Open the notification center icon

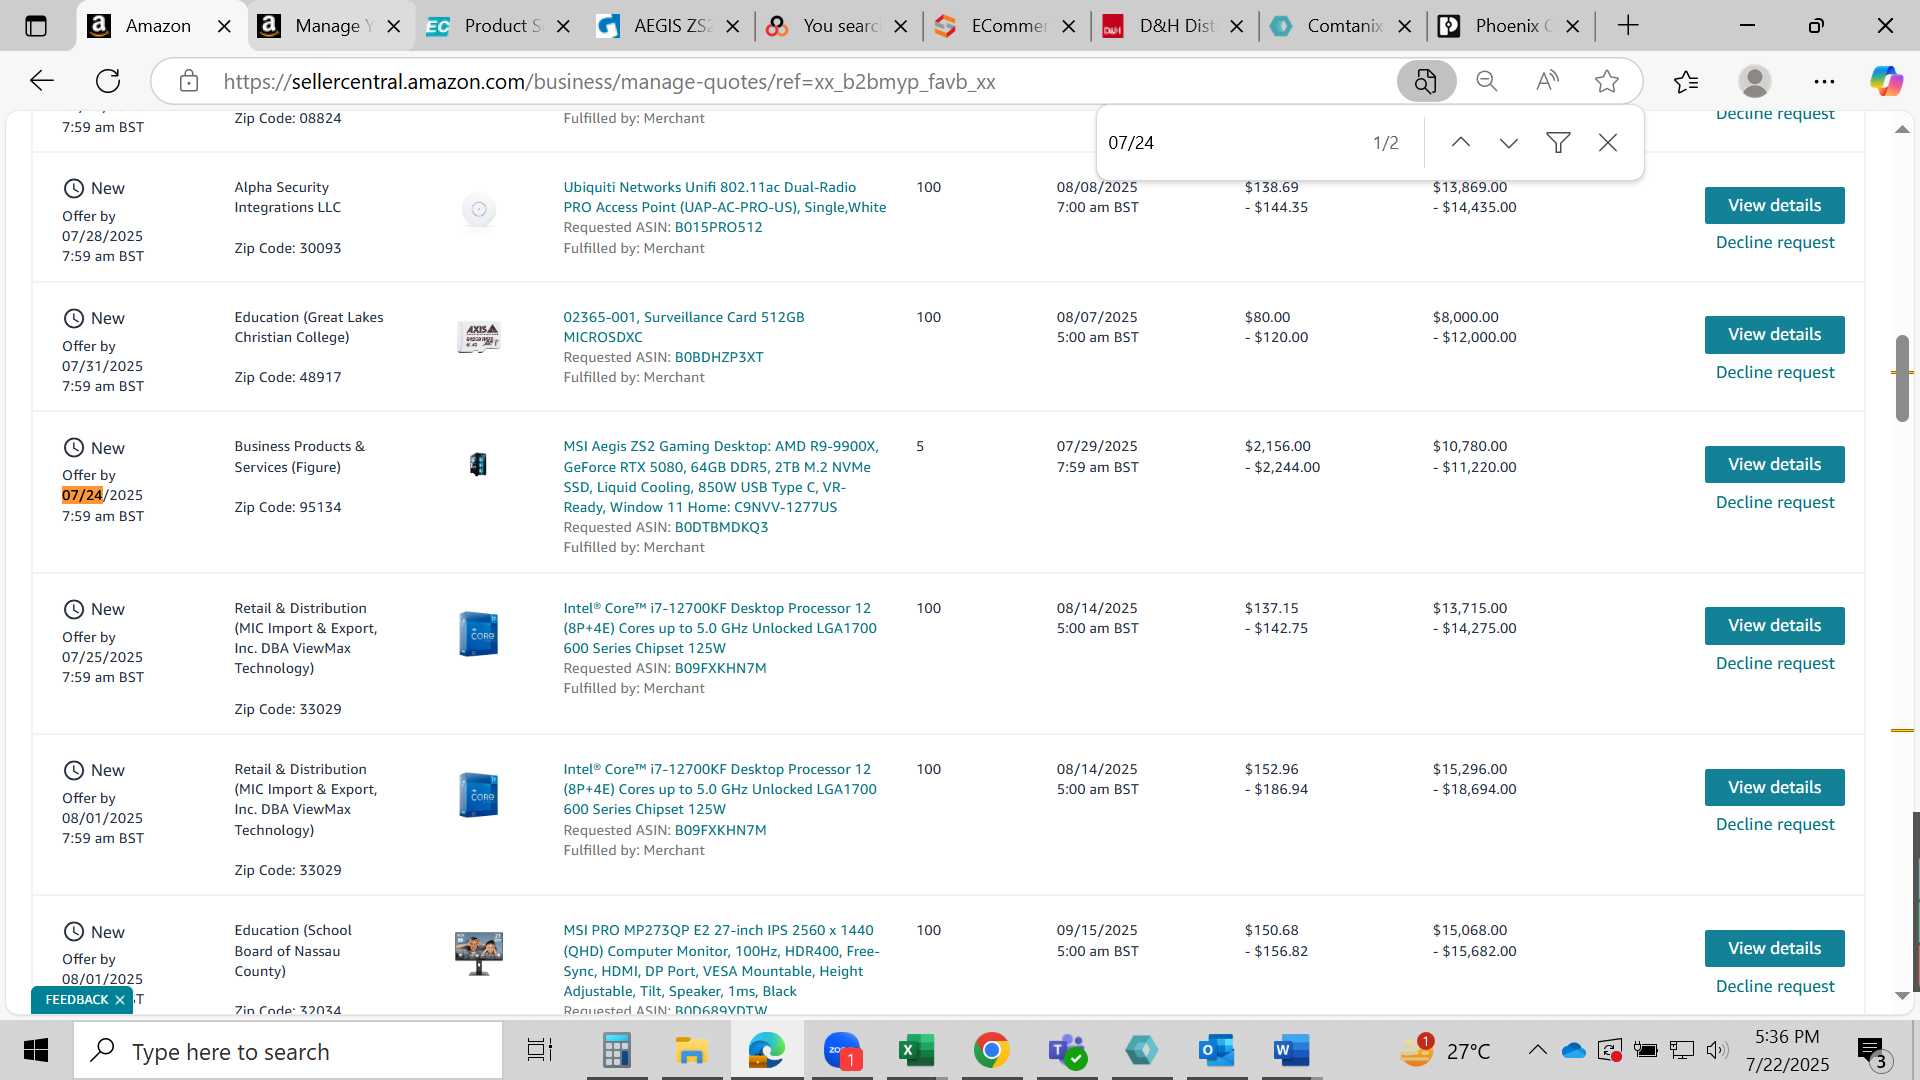point(1873,1051)
